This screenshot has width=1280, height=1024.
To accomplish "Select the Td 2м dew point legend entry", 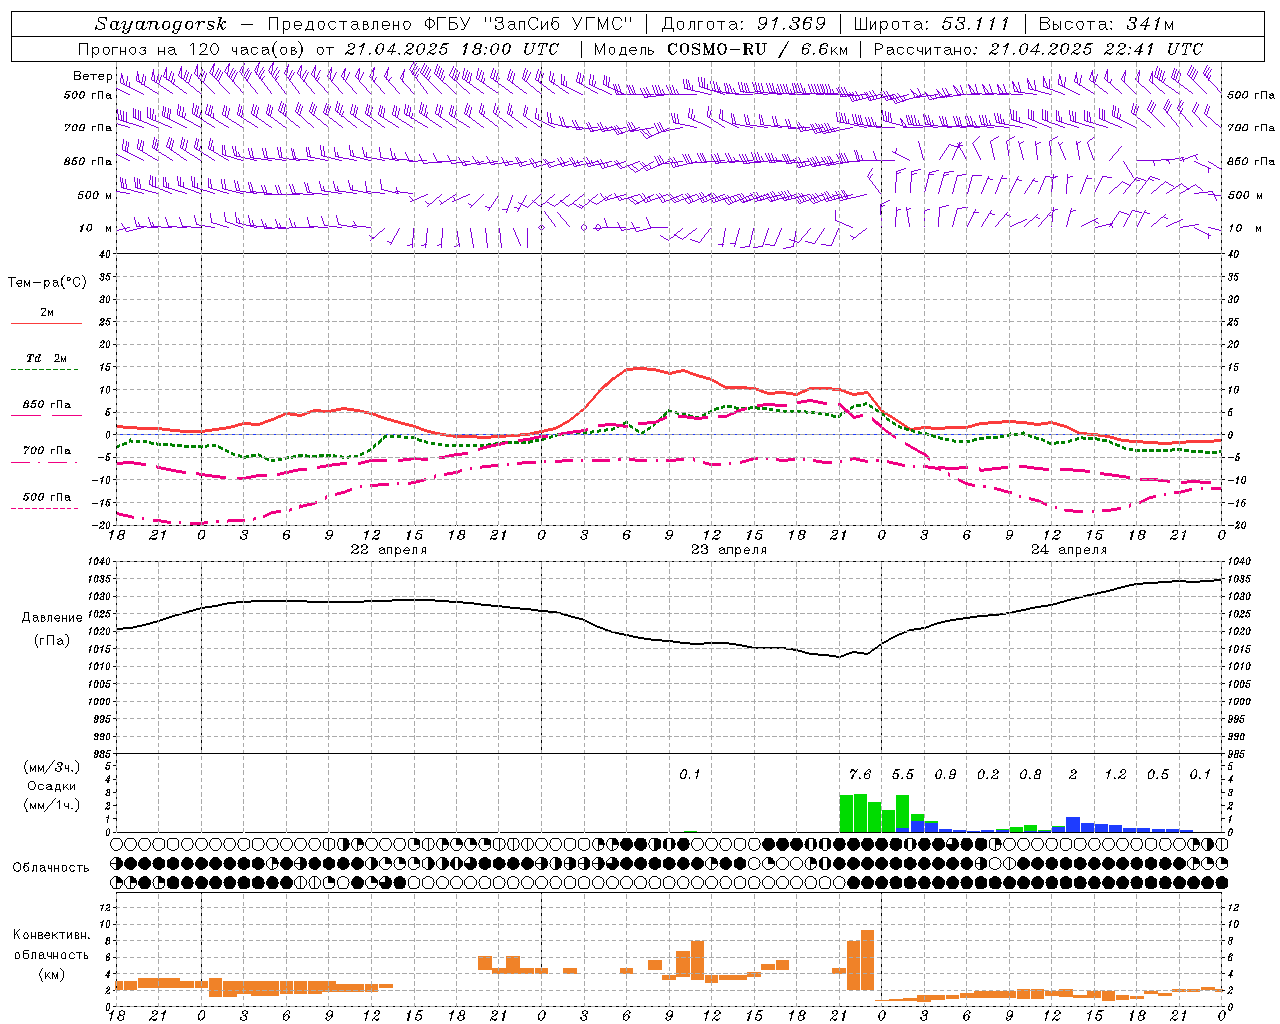I will point(47,358).
